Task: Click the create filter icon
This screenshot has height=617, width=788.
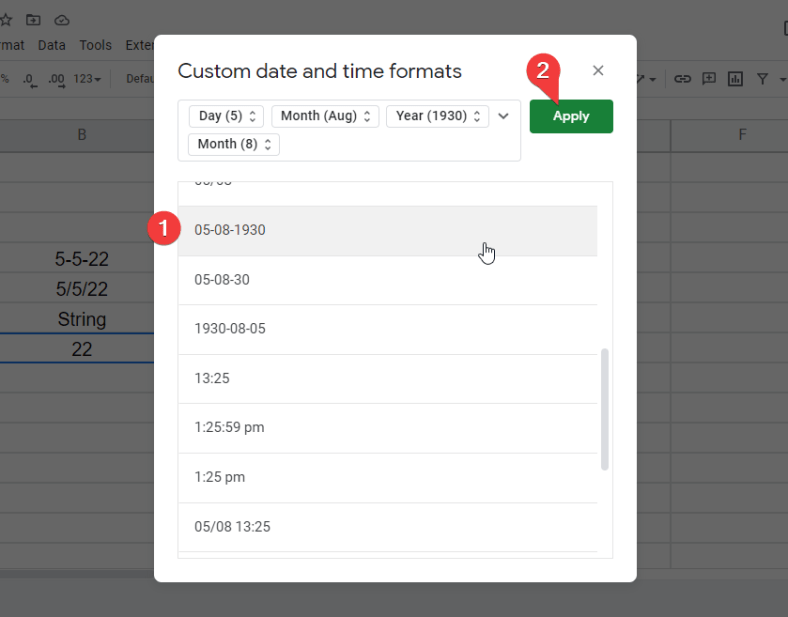Action: click(762, 79)
